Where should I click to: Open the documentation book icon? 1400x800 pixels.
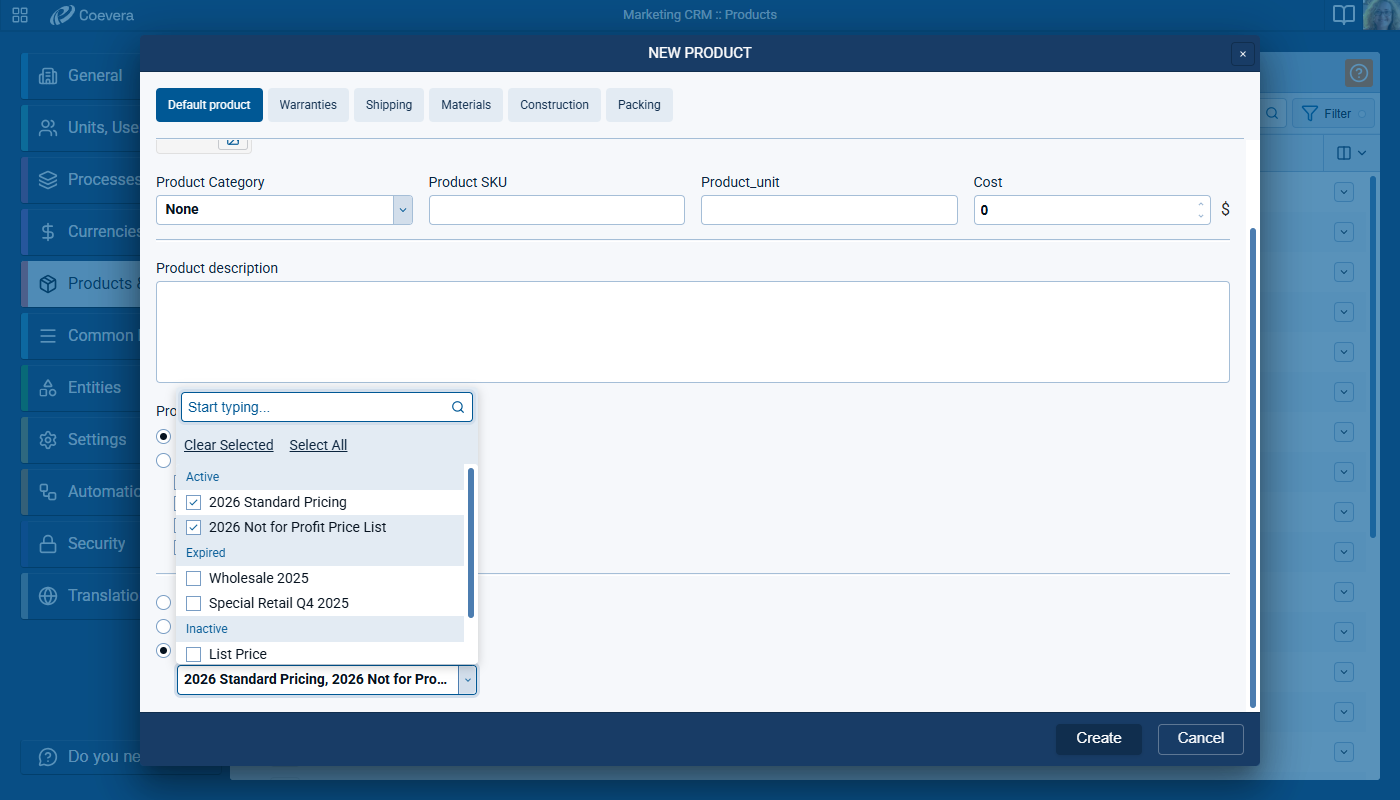1344,15
